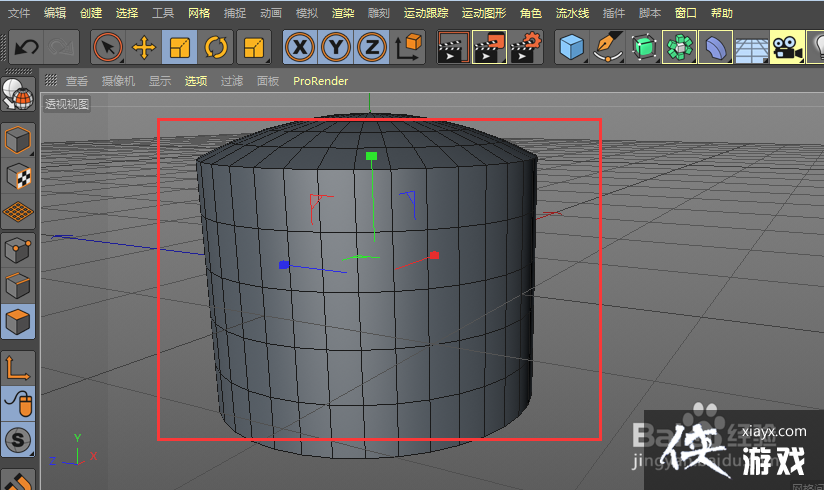824x490 pixels.
Task: Open the 运动图形 menu
Action: point(483,13)
